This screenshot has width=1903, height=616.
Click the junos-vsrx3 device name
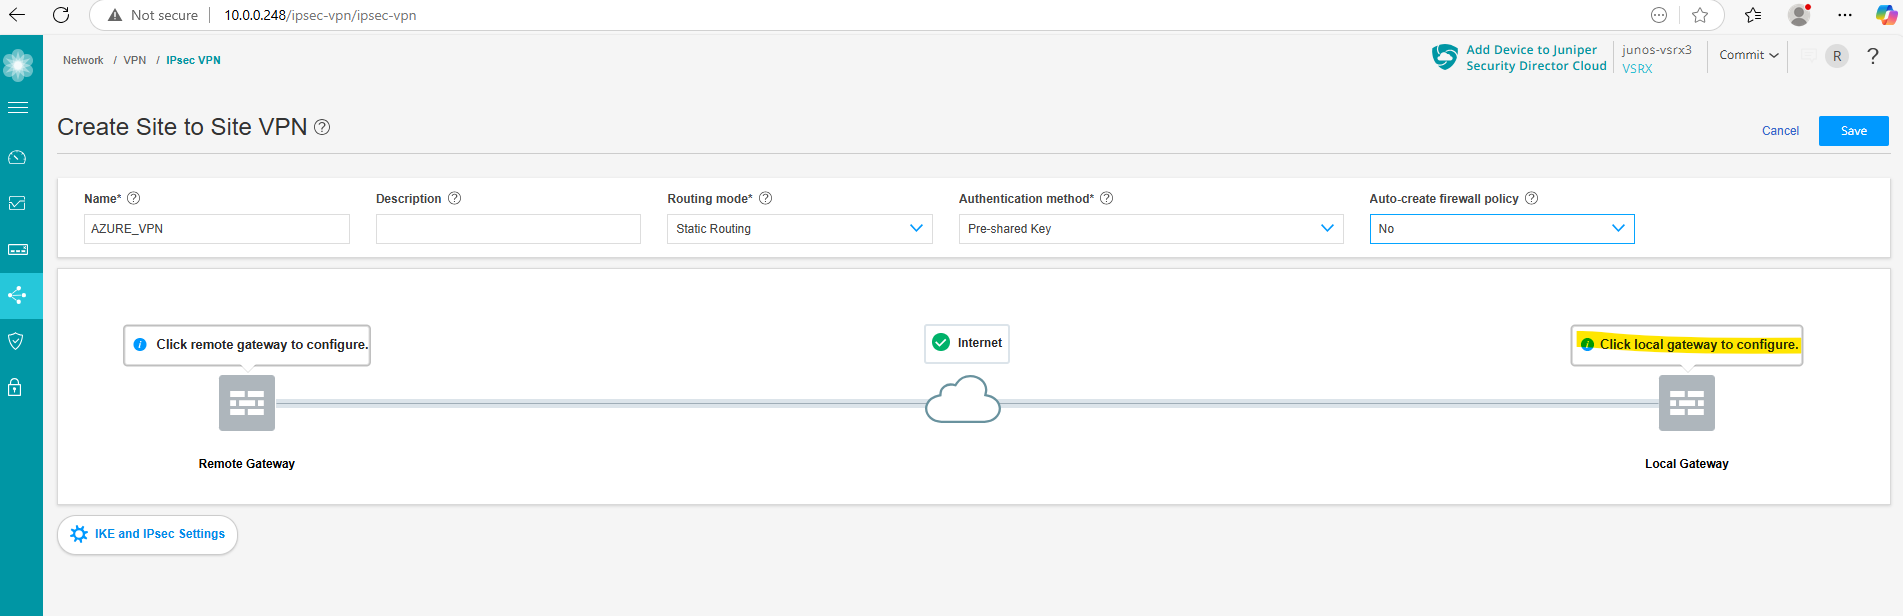tap(1657, 50)
